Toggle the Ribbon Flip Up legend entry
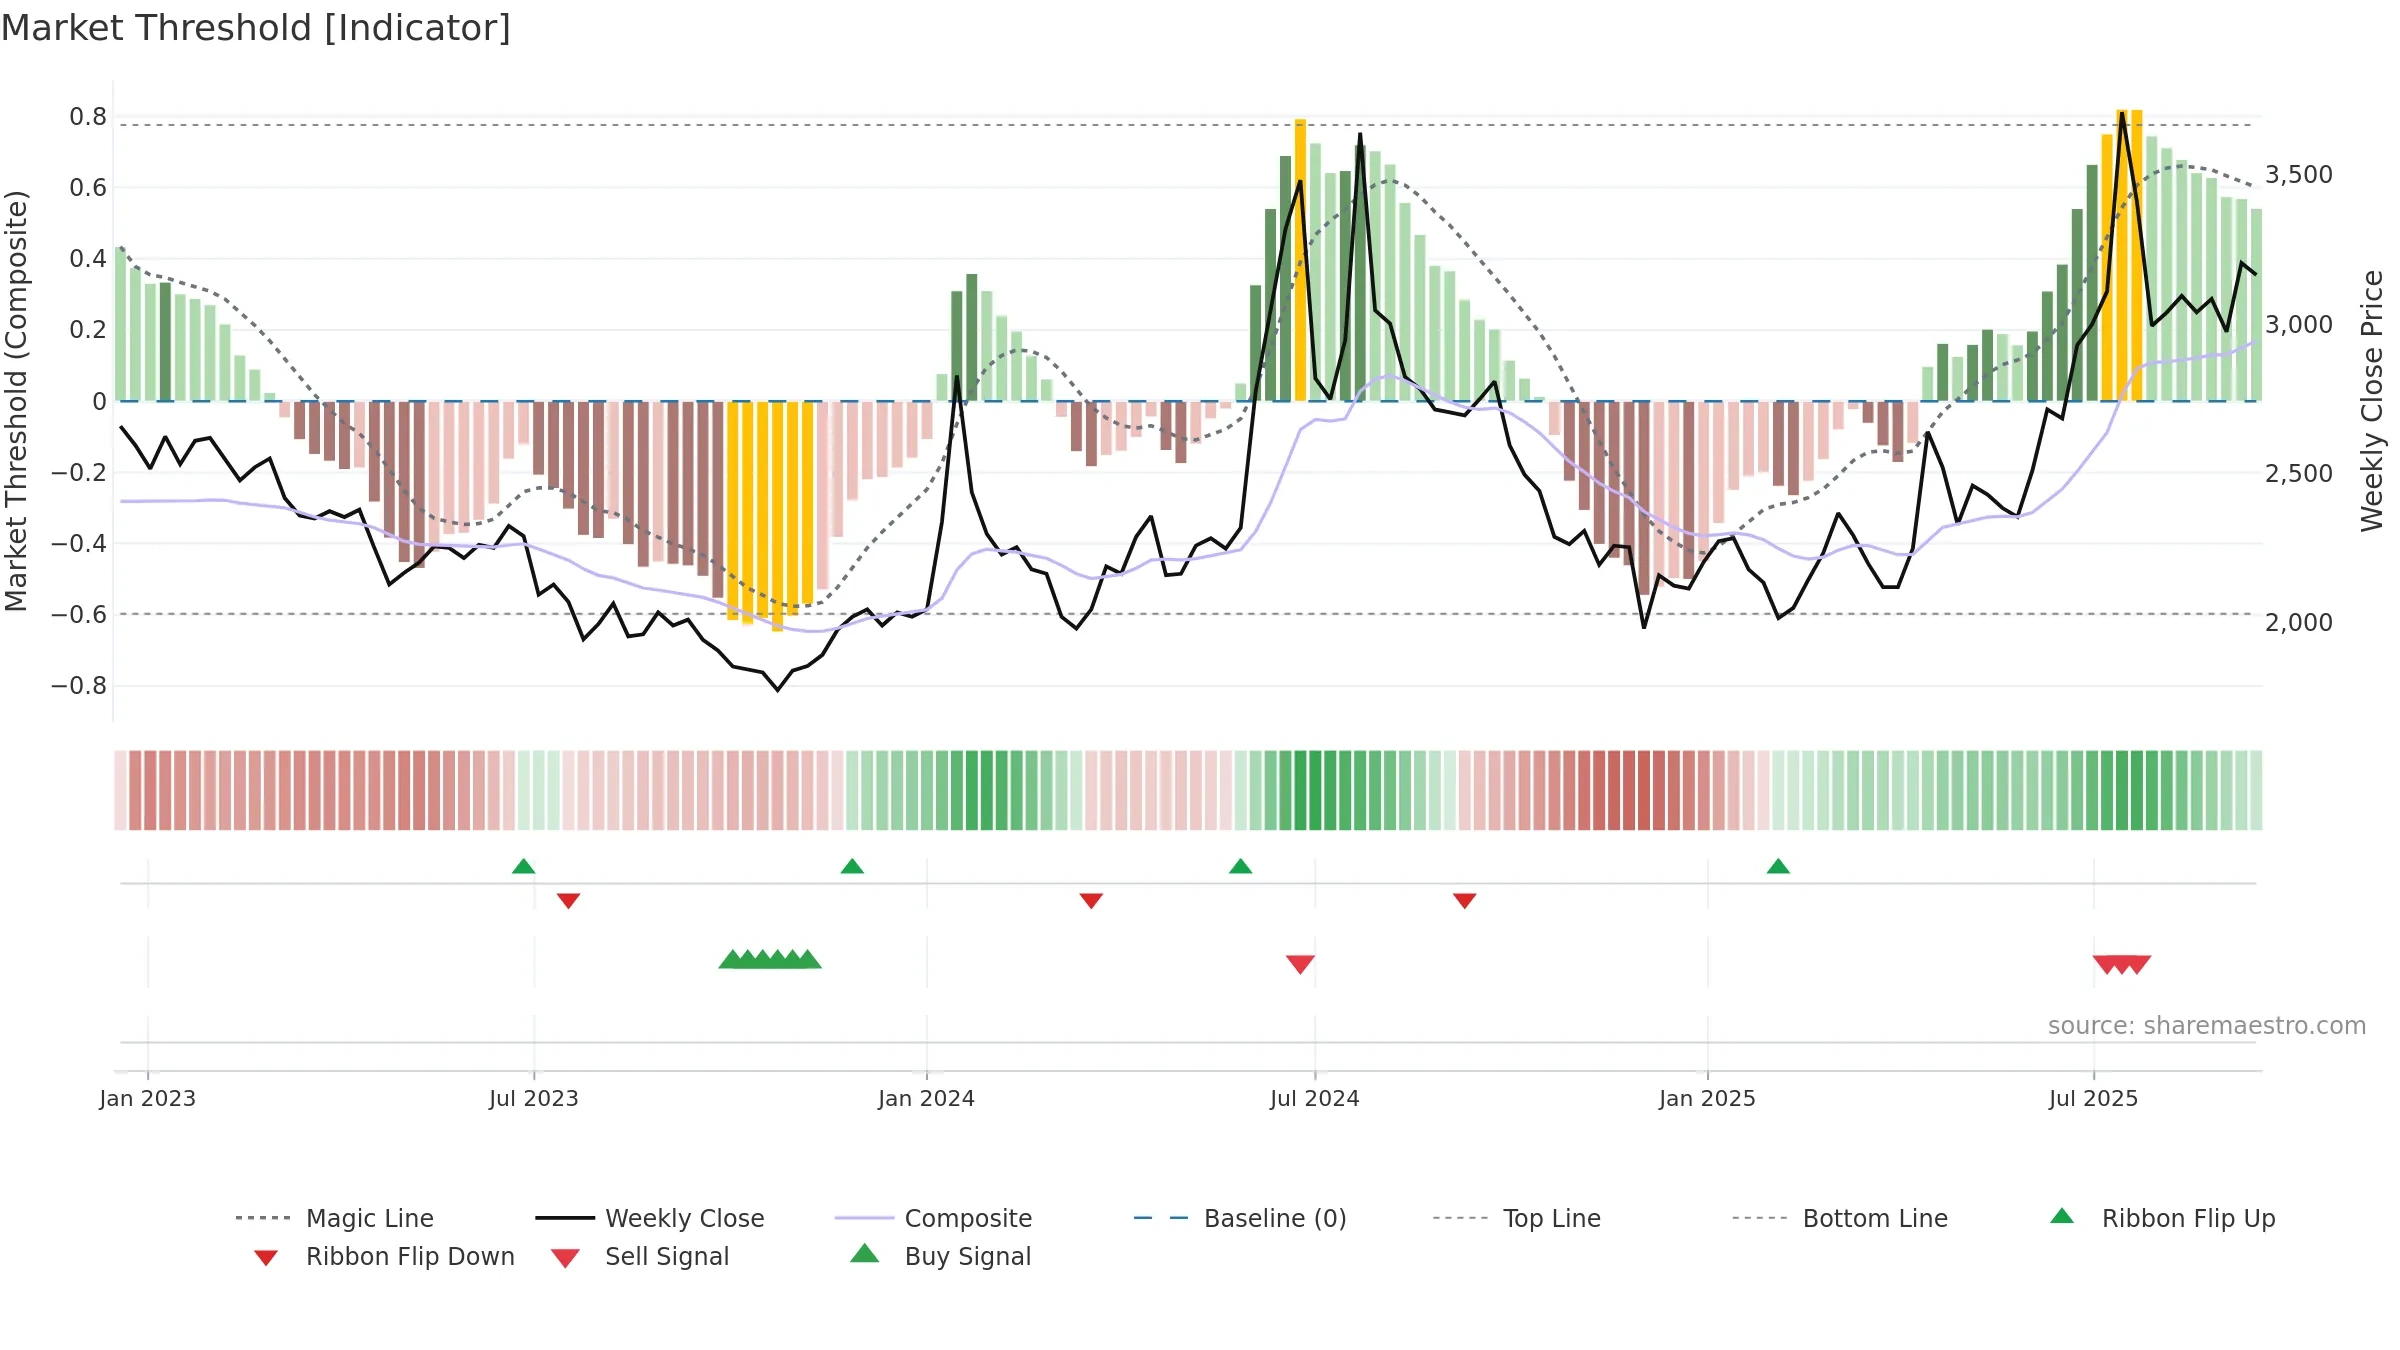The image size is (2400, 1350). click(2163, 1218)
